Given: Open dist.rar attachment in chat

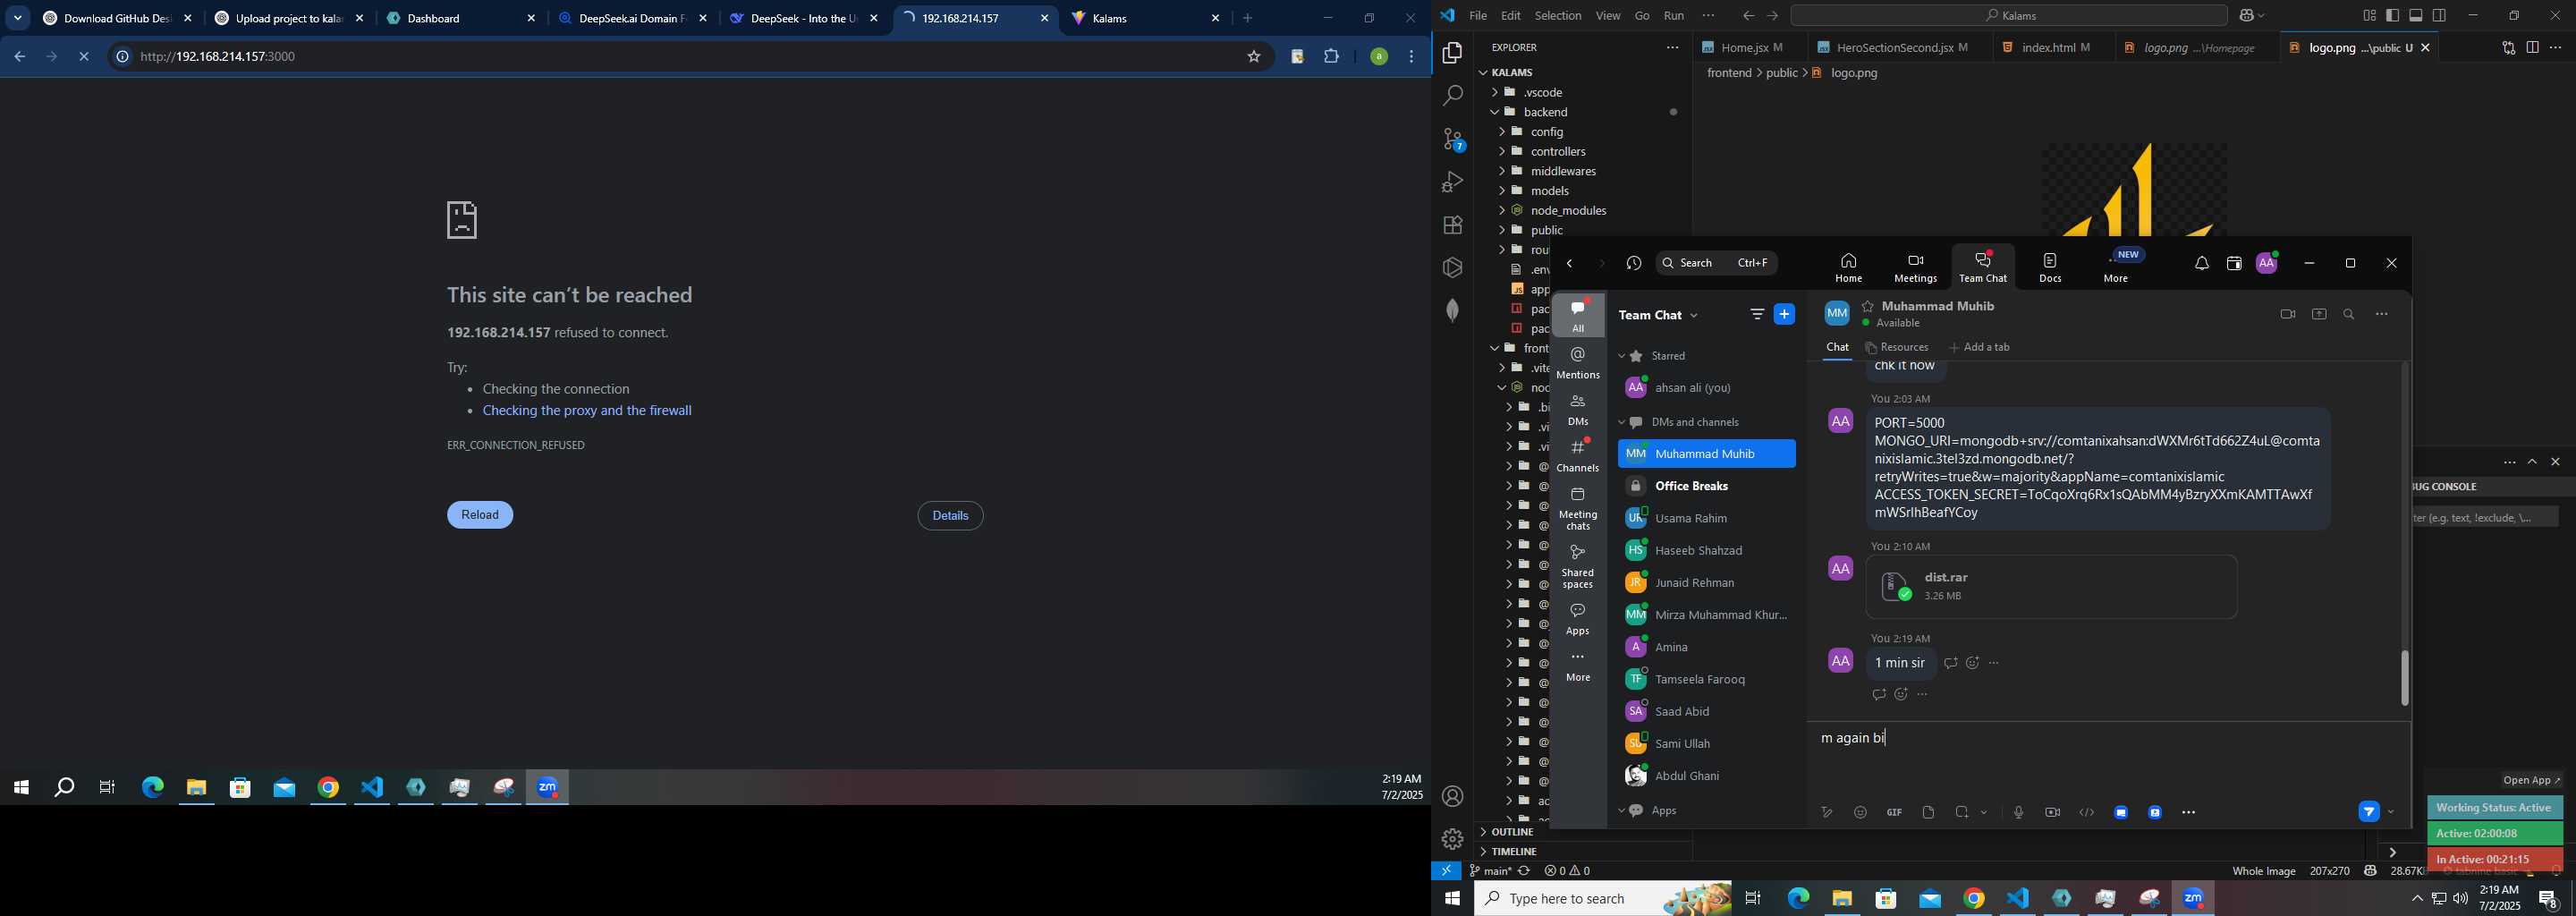Looking at the screenshot, I should tap(2050, 587).
